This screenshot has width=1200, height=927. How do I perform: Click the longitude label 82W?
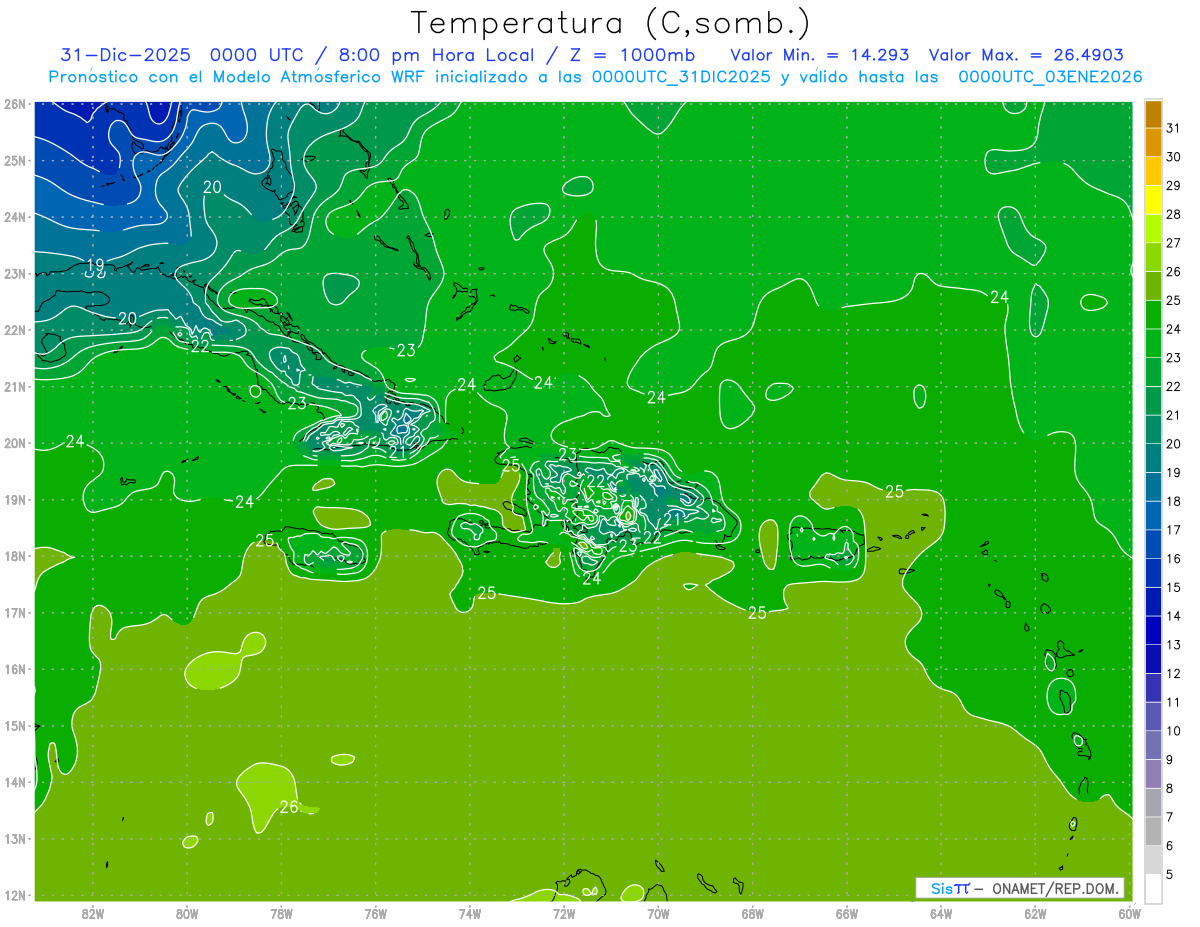93,913
